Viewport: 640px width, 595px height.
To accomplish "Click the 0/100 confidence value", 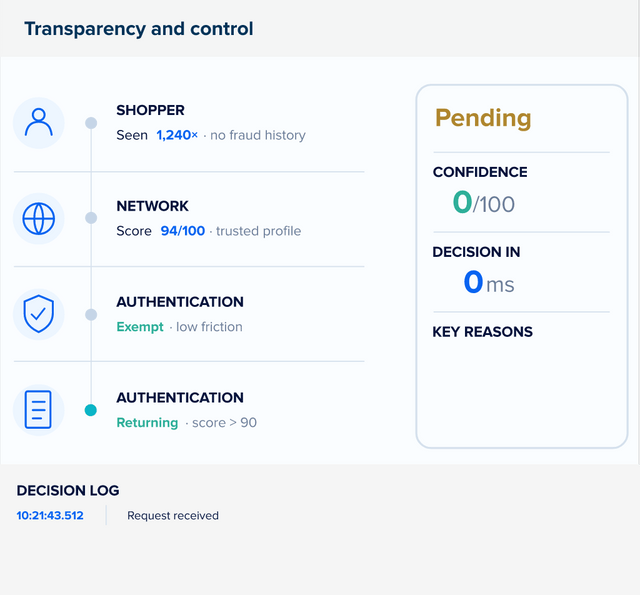I will [484, 202].
